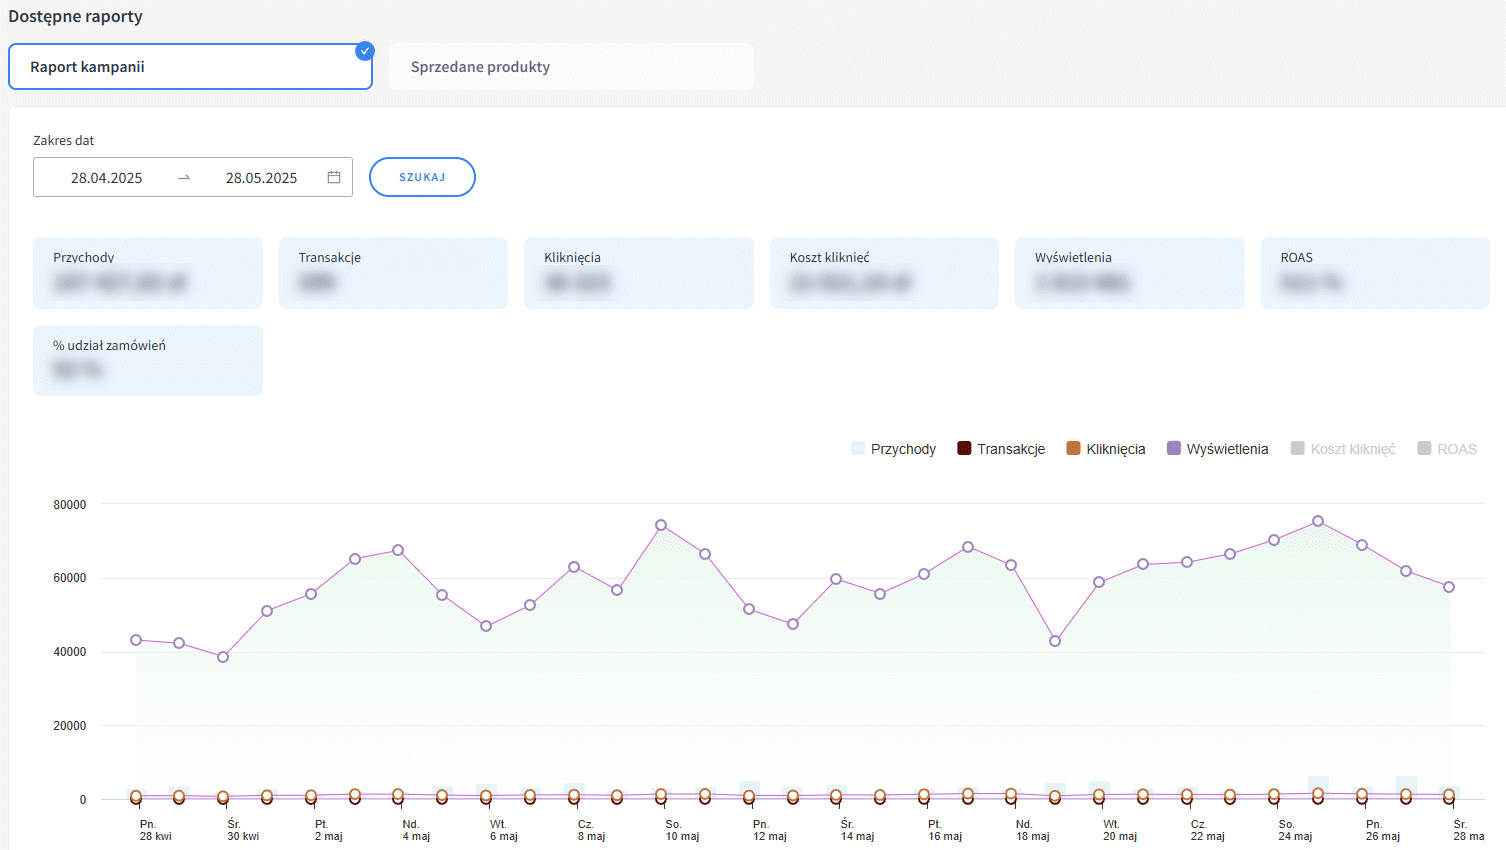Switch to Sprzedane produkty report
This screenshot has width=1506, height=850.
coord(571,67)
